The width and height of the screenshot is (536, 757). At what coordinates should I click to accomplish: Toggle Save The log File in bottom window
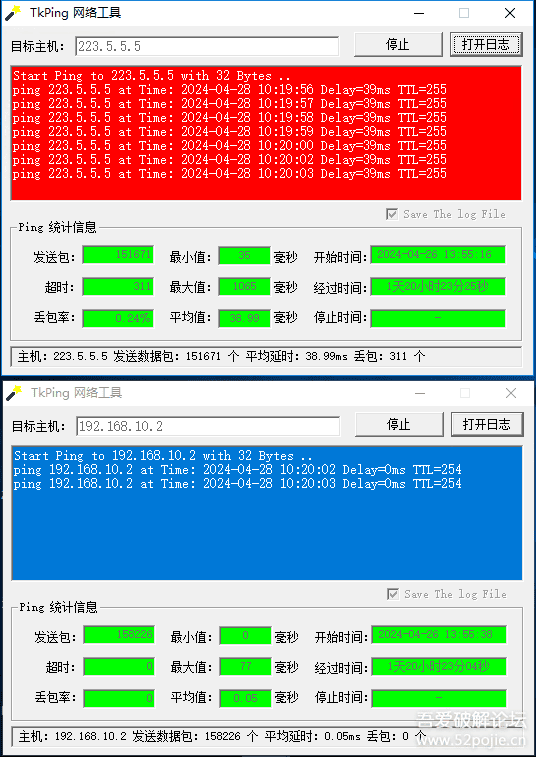click(x=393, y=594)
